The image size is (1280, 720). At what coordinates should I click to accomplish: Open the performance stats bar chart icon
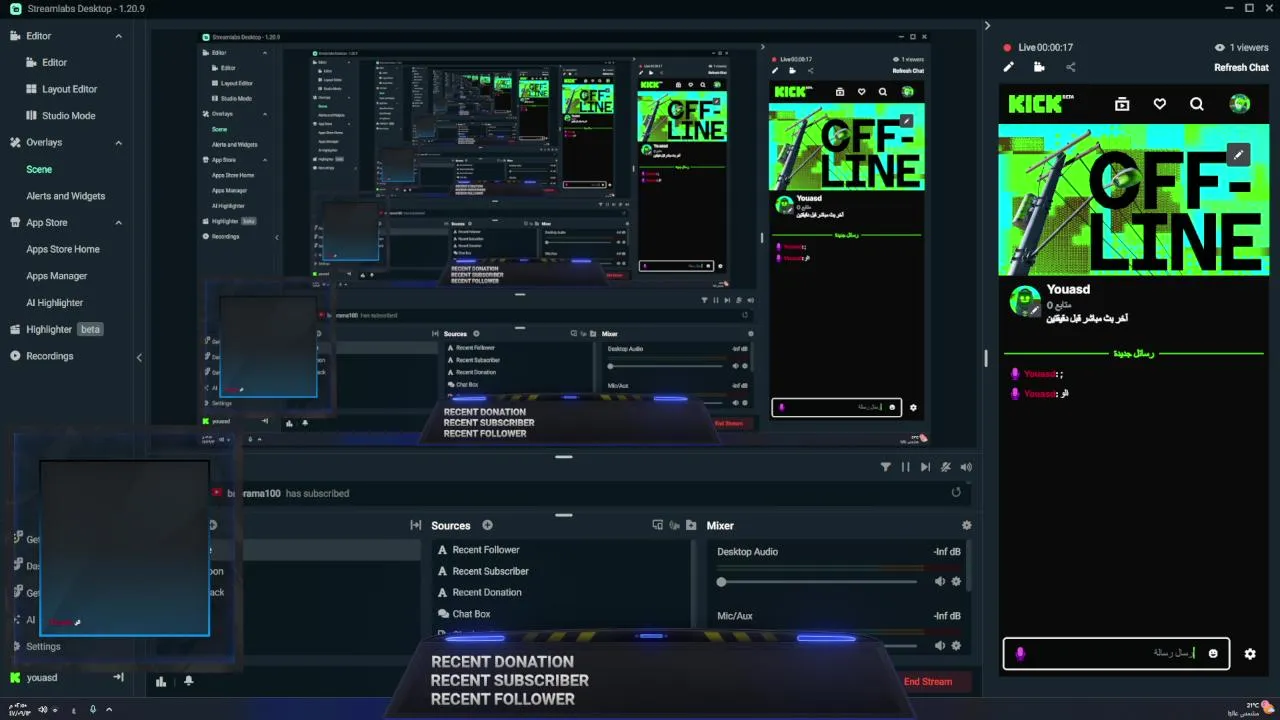pyautogui.click(x=161, y=682)
